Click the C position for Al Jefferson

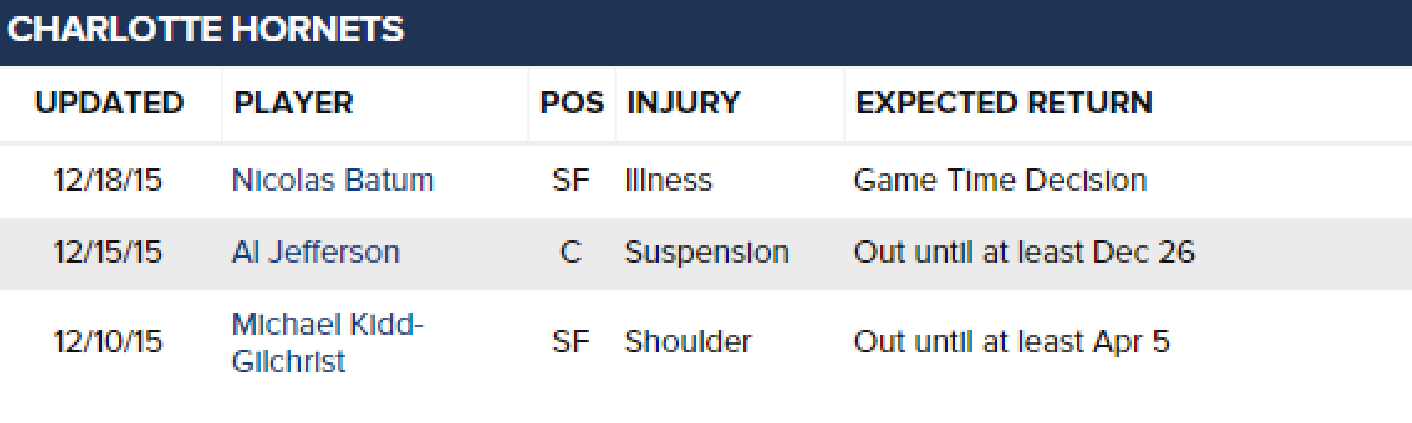coord(571,252)
